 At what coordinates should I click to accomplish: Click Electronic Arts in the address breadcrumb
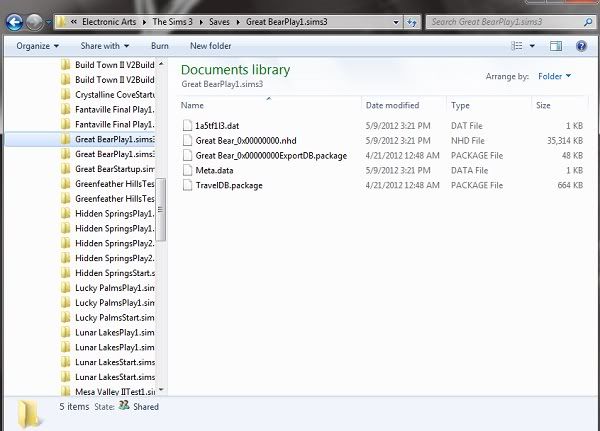[x=109, y=22]
